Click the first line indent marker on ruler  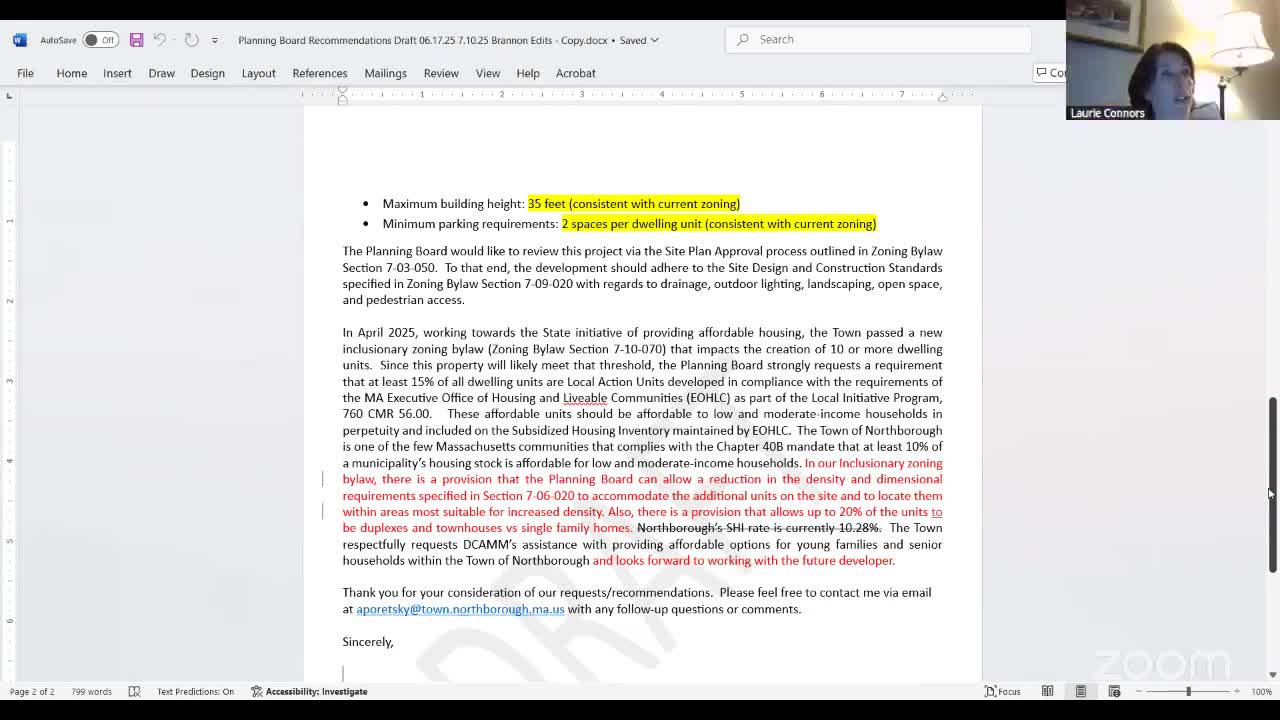coord(342,91)
